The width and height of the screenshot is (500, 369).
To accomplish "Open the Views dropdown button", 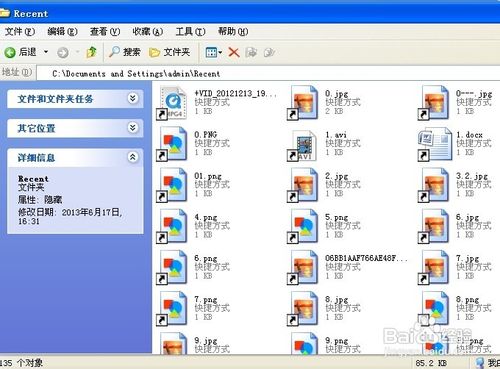I will pyautogui.click(x=214, y=52).
